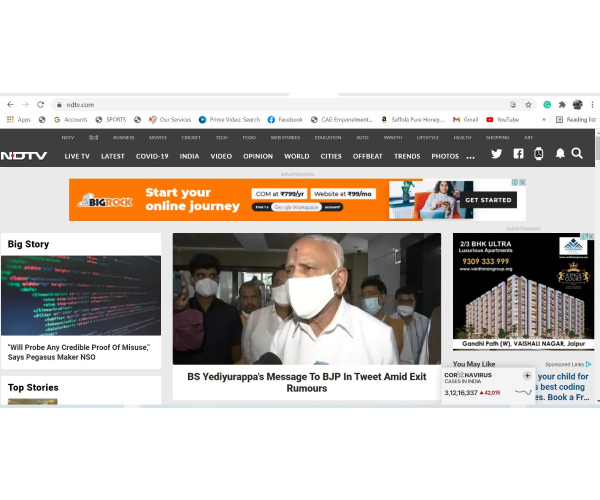Go to the COVID-19 section

152,156
